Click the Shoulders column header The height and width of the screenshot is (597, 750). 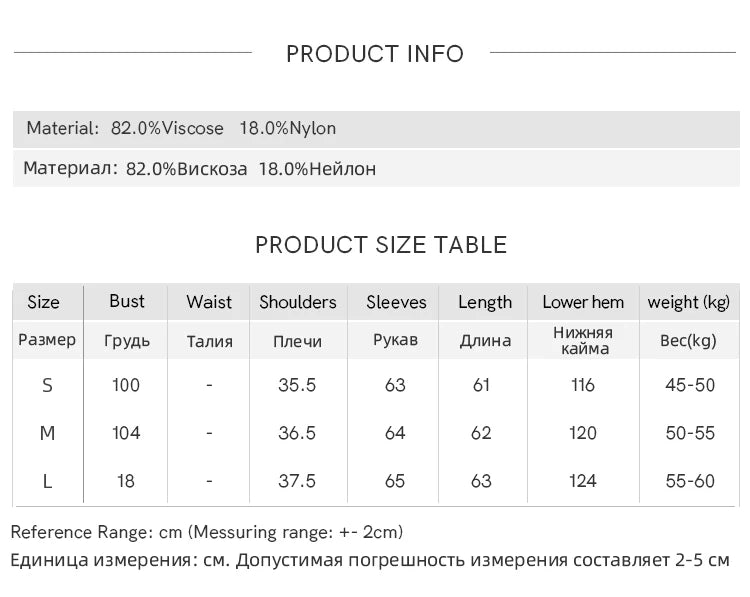298,302
